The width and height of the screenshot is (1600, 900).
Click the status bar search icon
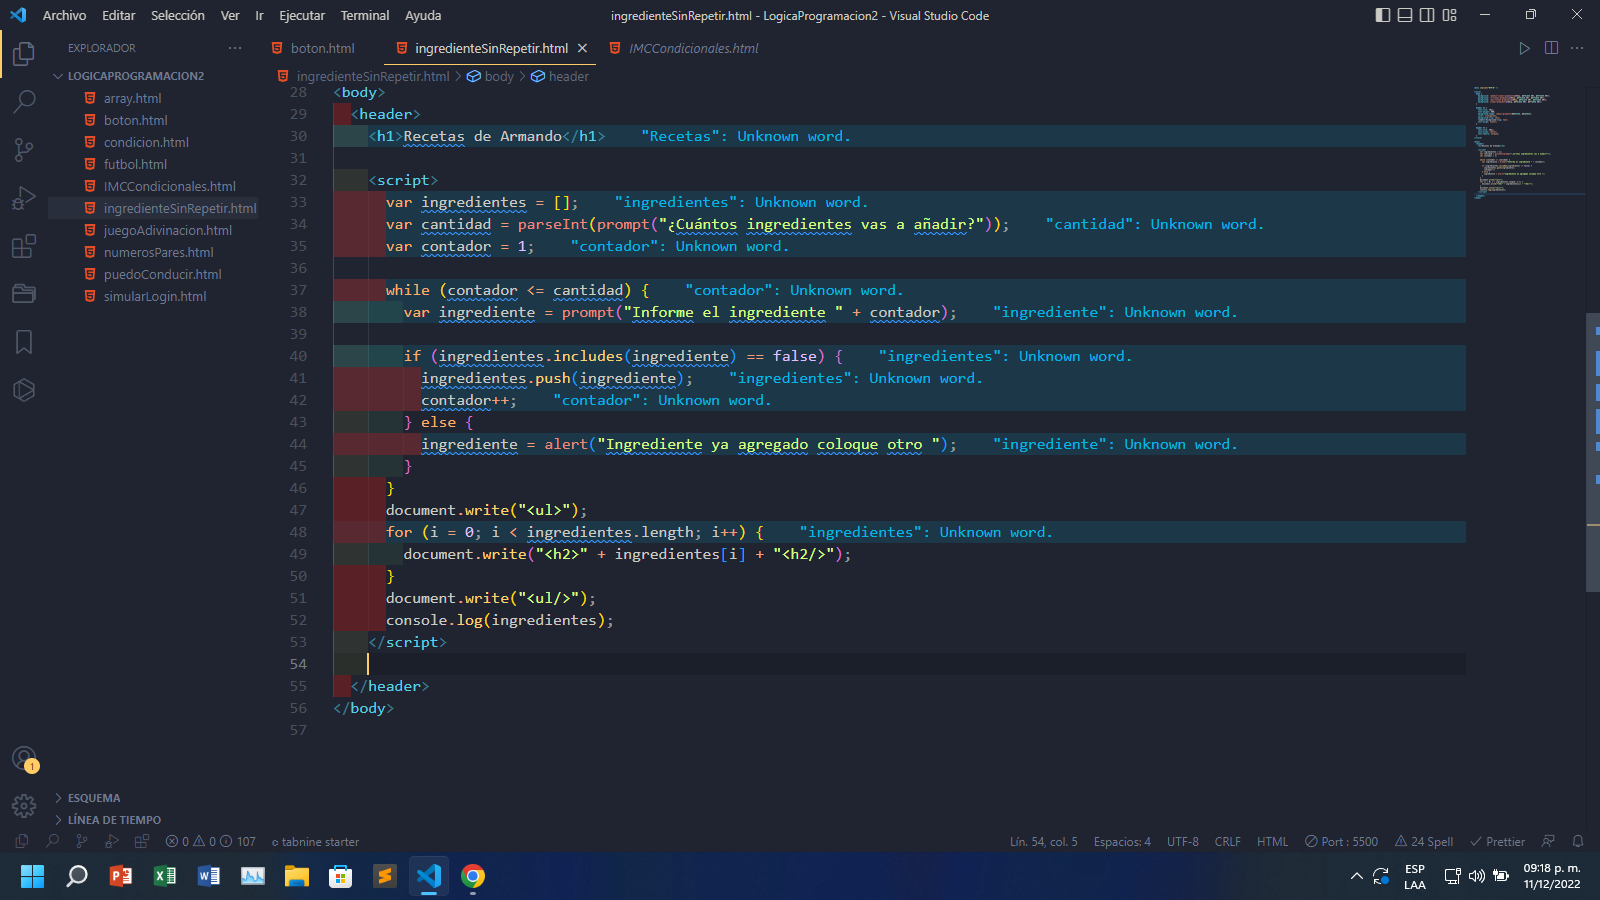coord(52,841)
